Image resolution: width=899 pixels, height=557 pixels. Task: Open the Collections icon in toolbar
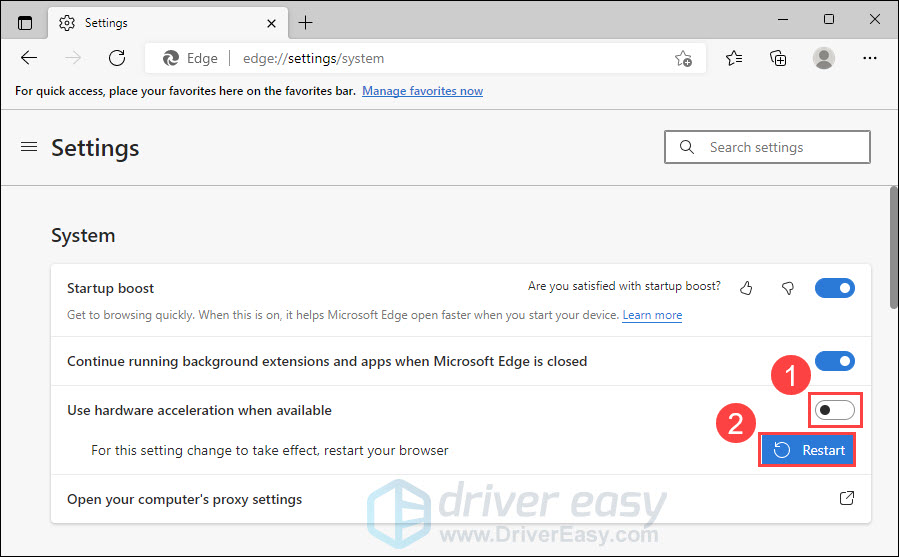point(778,58)
